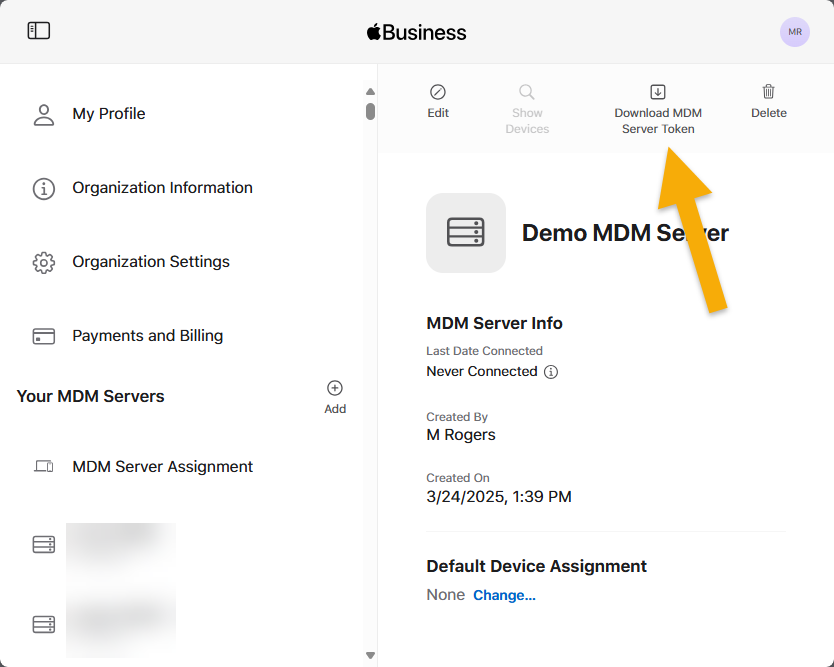Click the My Profile person icon

coord(44,113)
